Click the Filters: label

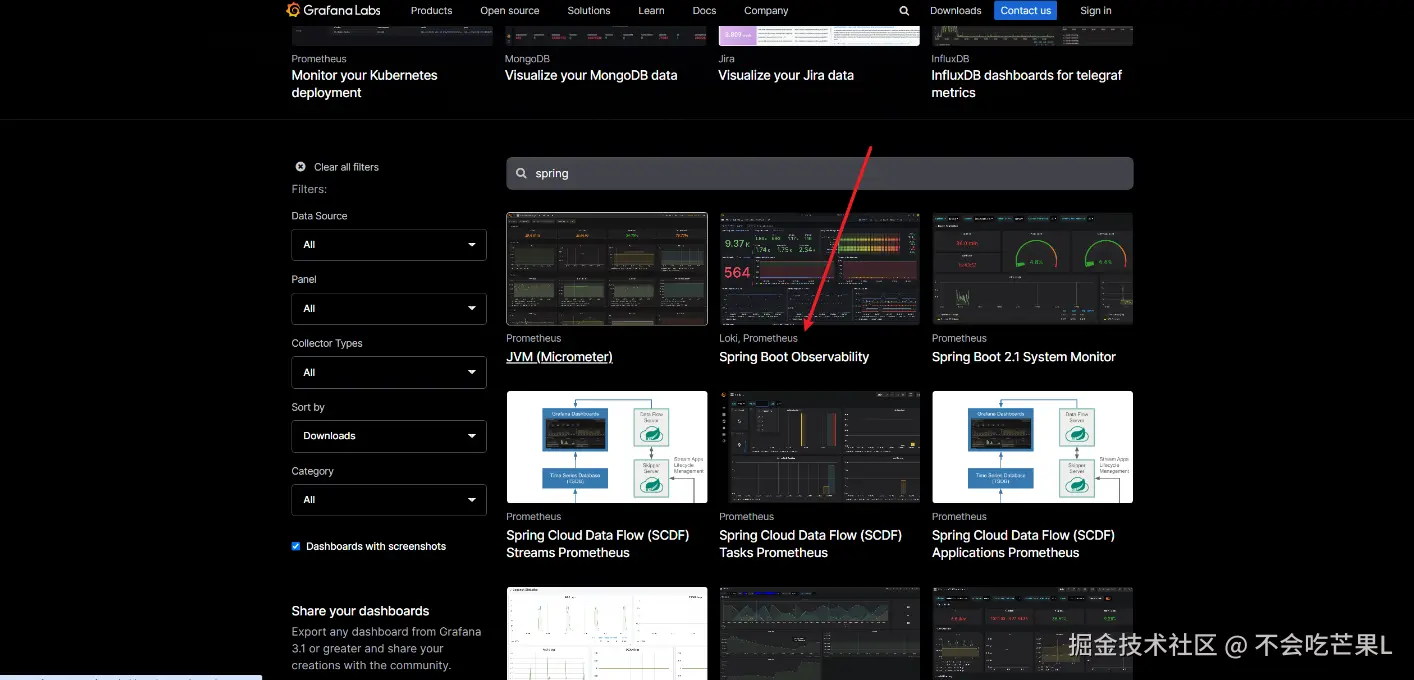[309, 189]
